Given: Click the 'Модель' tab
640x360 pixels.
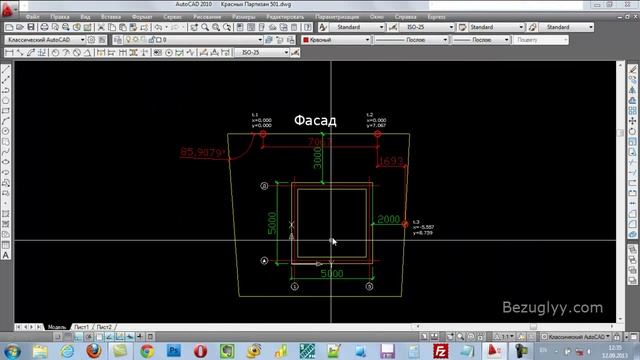Looking at the screenshot, I should [57, 327].
